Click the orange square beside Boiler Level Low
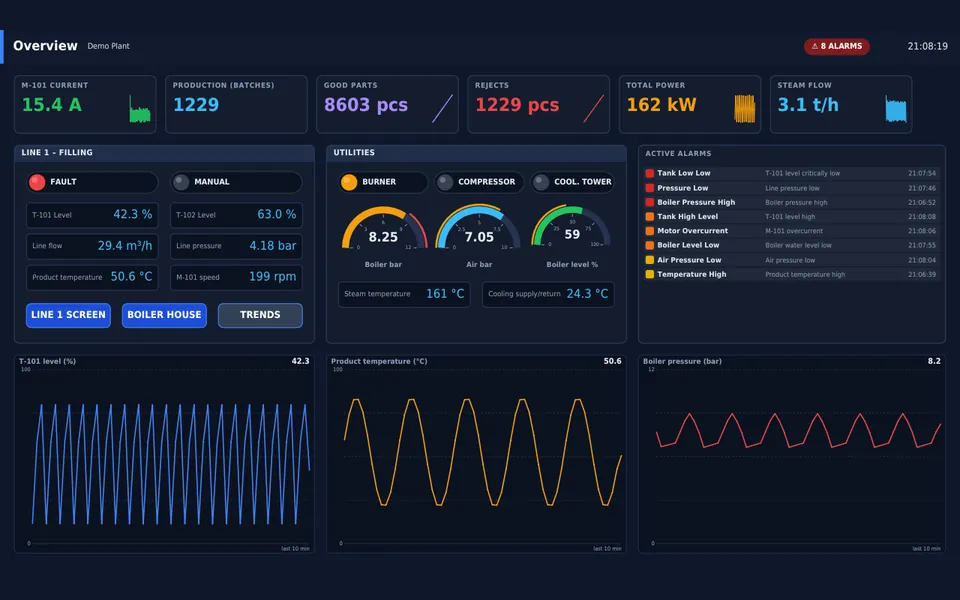Viewport: 960px width, 600px height. (650, 245)
